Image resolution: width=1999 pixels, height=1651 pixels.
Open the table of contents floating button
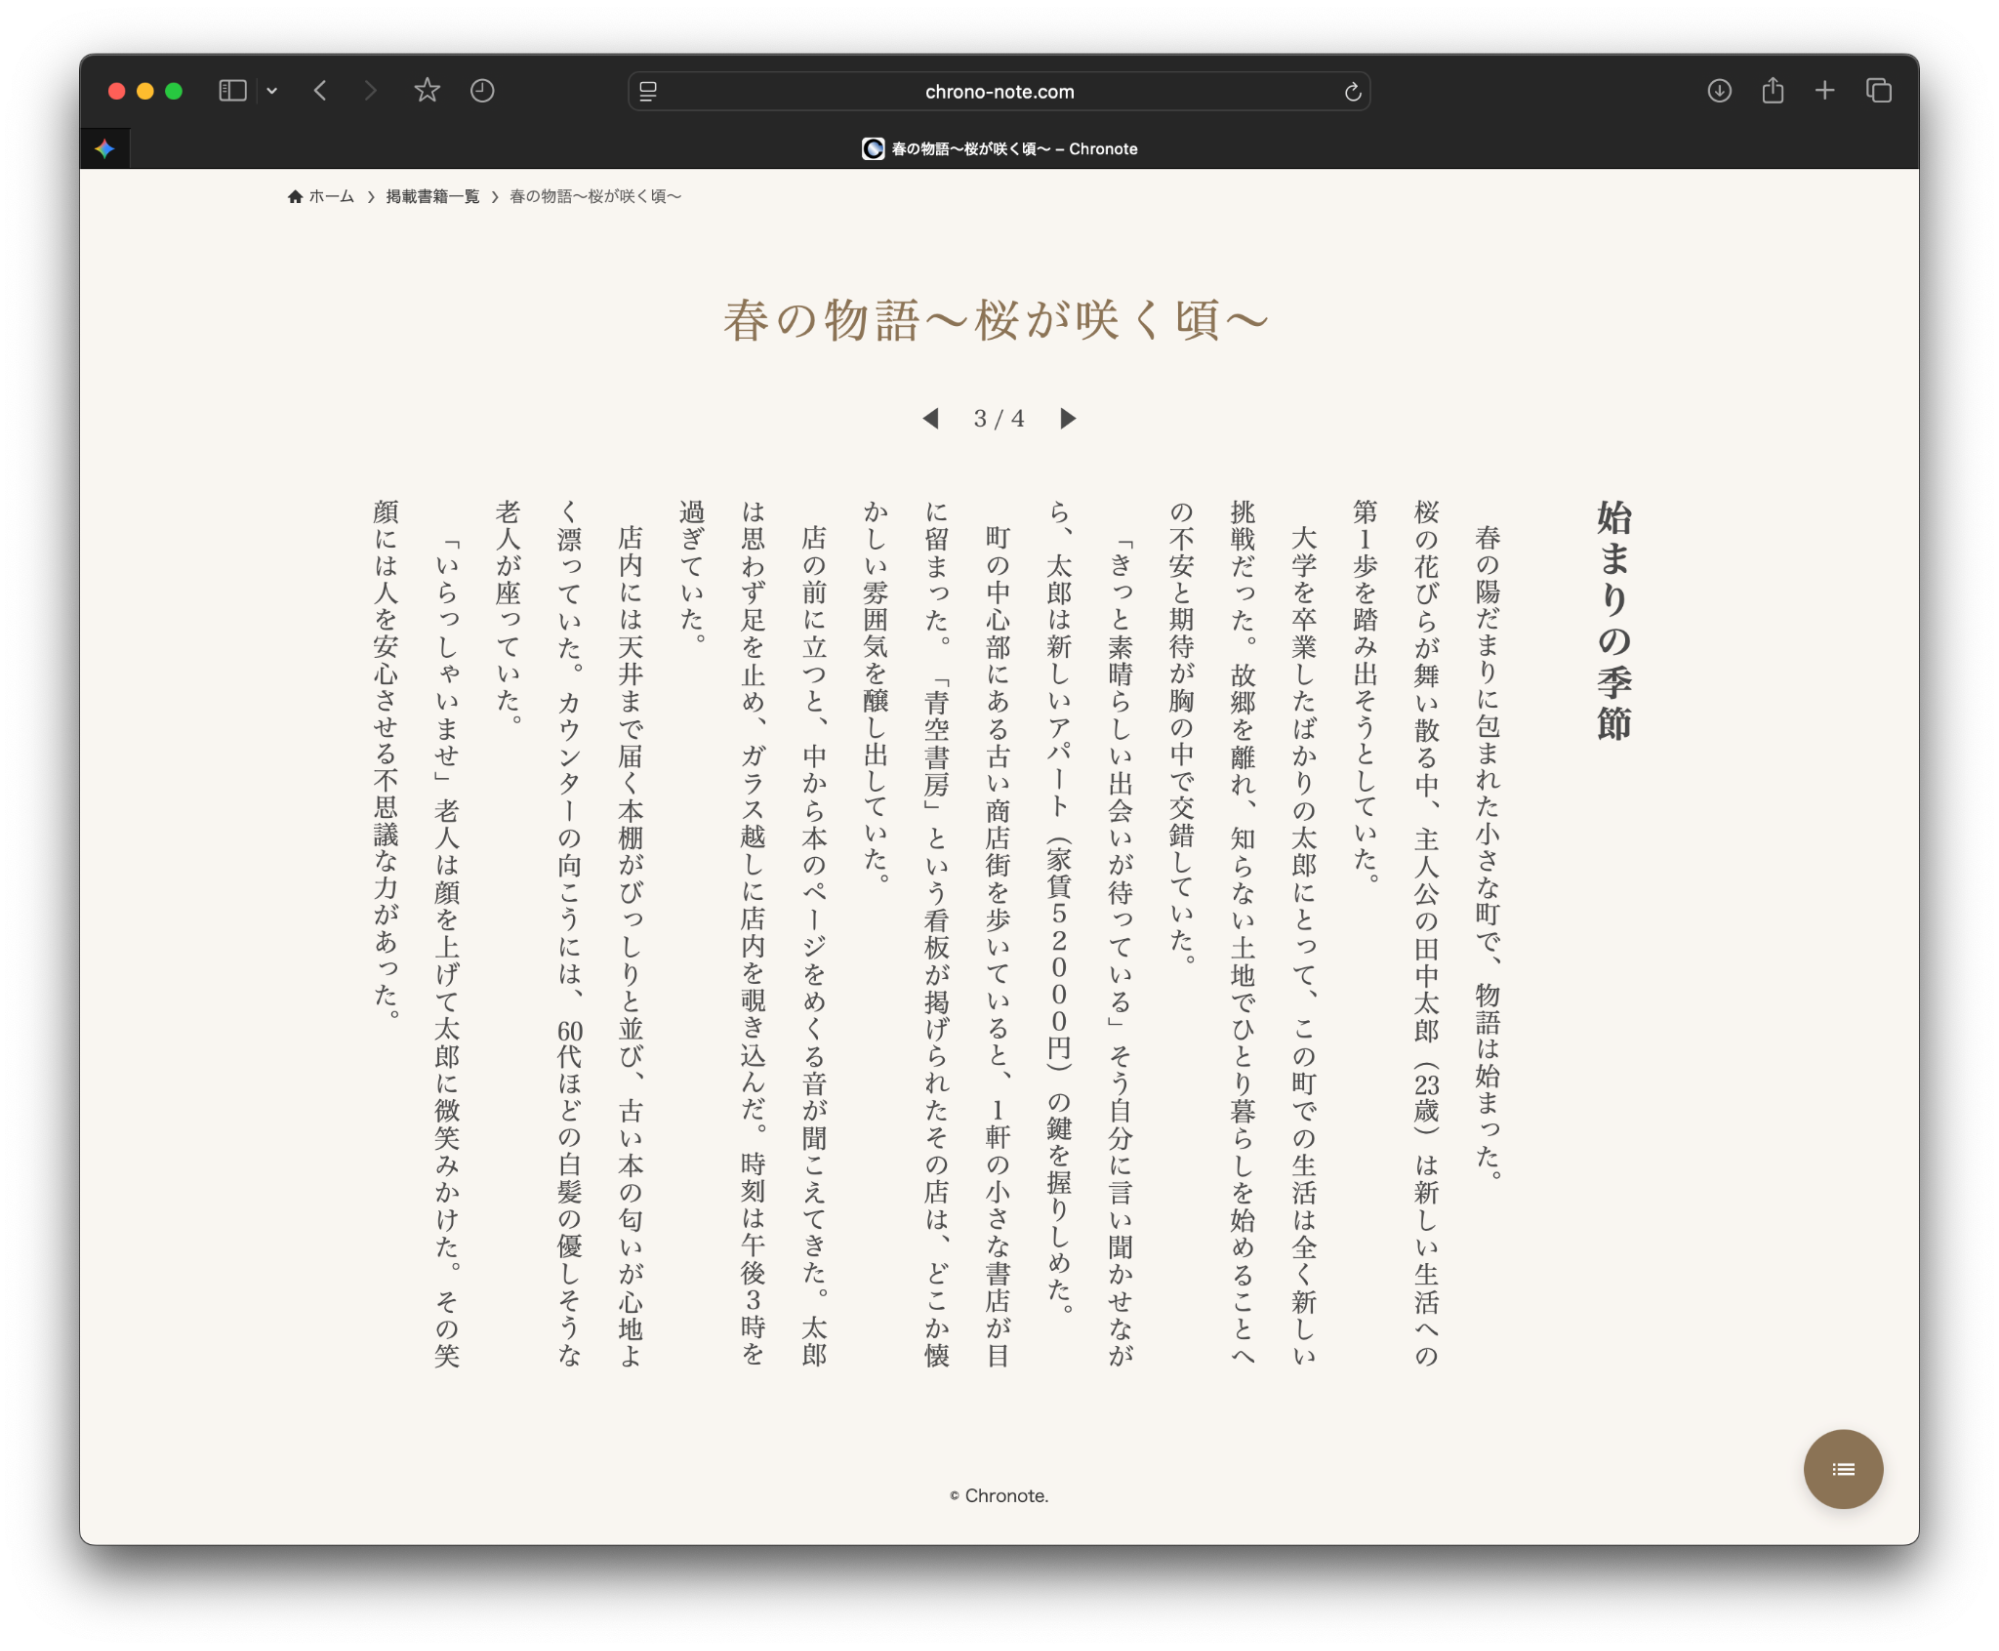(1843, 1469)
